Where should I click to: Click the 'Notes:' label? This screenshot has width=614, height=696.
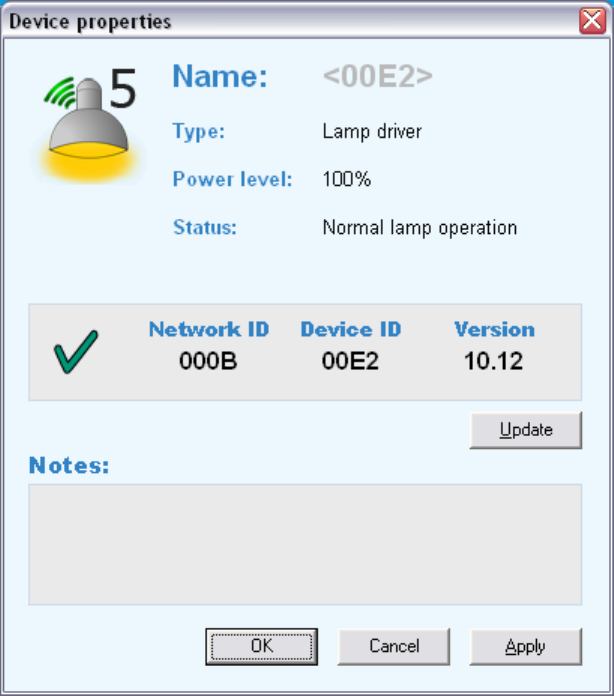(x=69, y=465)
